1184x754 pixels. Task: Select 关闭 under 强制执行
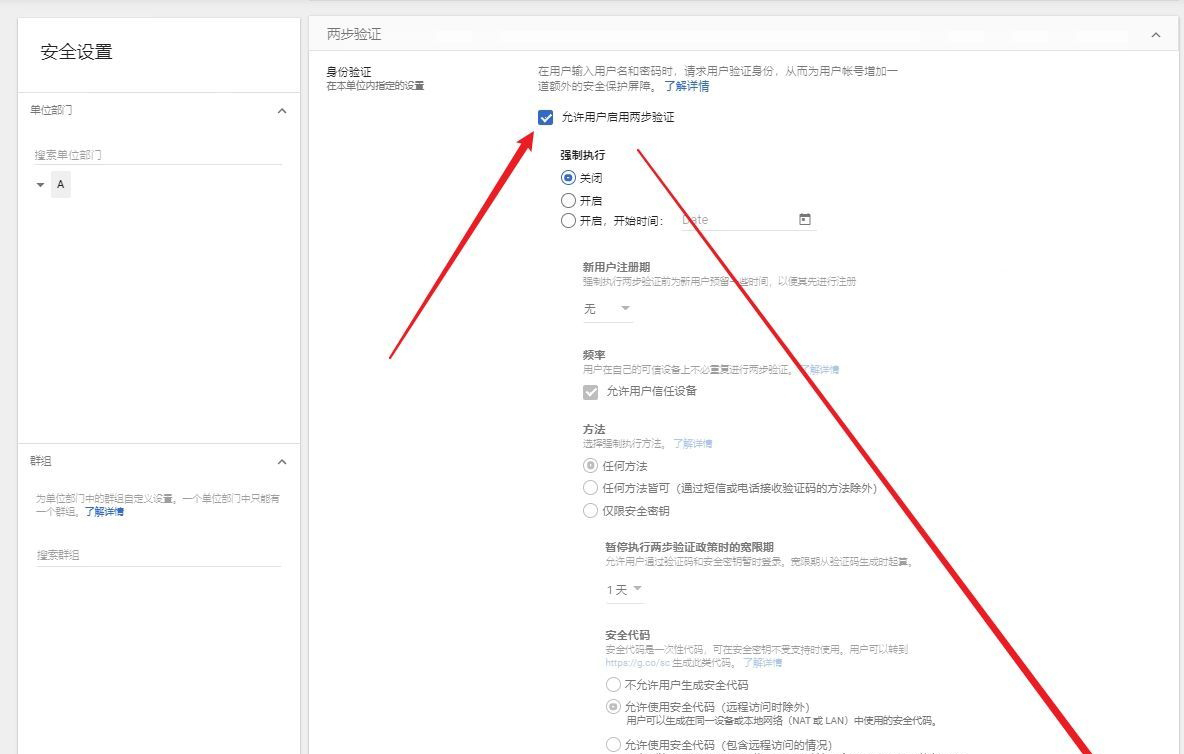568,178
